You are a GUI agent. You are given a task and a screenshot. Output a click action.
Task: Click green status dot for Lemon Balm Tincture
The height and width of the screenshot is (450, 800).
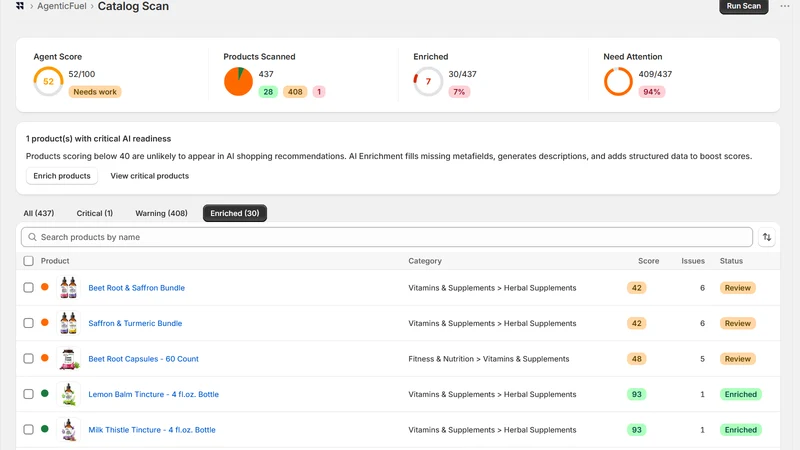click(45, 393)
